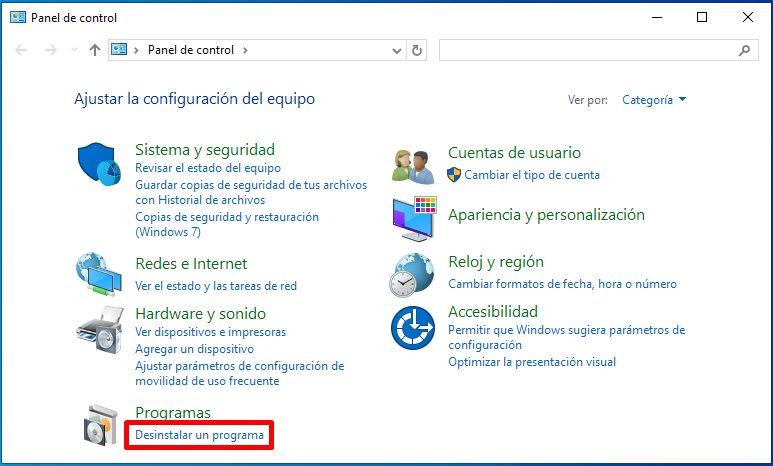Open the Cuentas de usuario people icon
The width and height of the screenshot is (773, 466).
click(x=413, y=166)
